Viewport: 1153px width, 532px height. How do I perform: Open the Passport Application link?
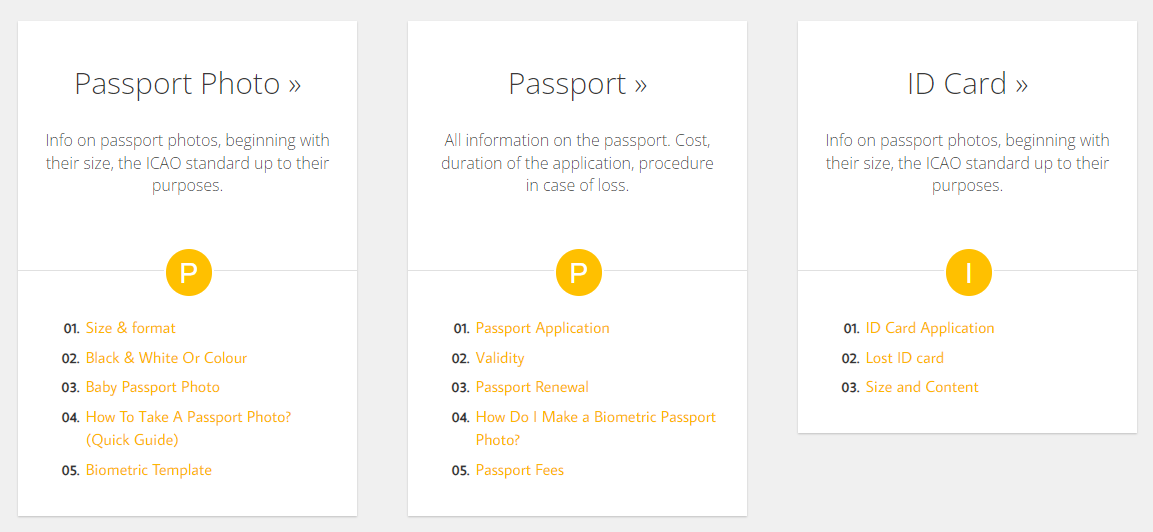pyautogui.click(x=542, y=328)
